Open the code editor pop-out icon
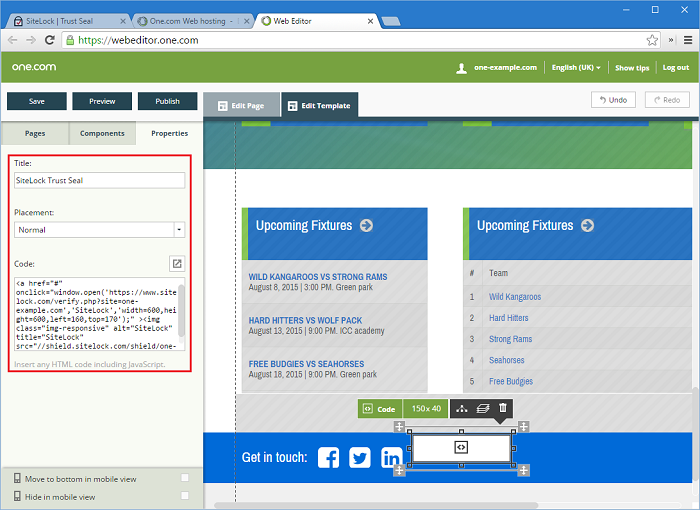 [x=177, y=263]
